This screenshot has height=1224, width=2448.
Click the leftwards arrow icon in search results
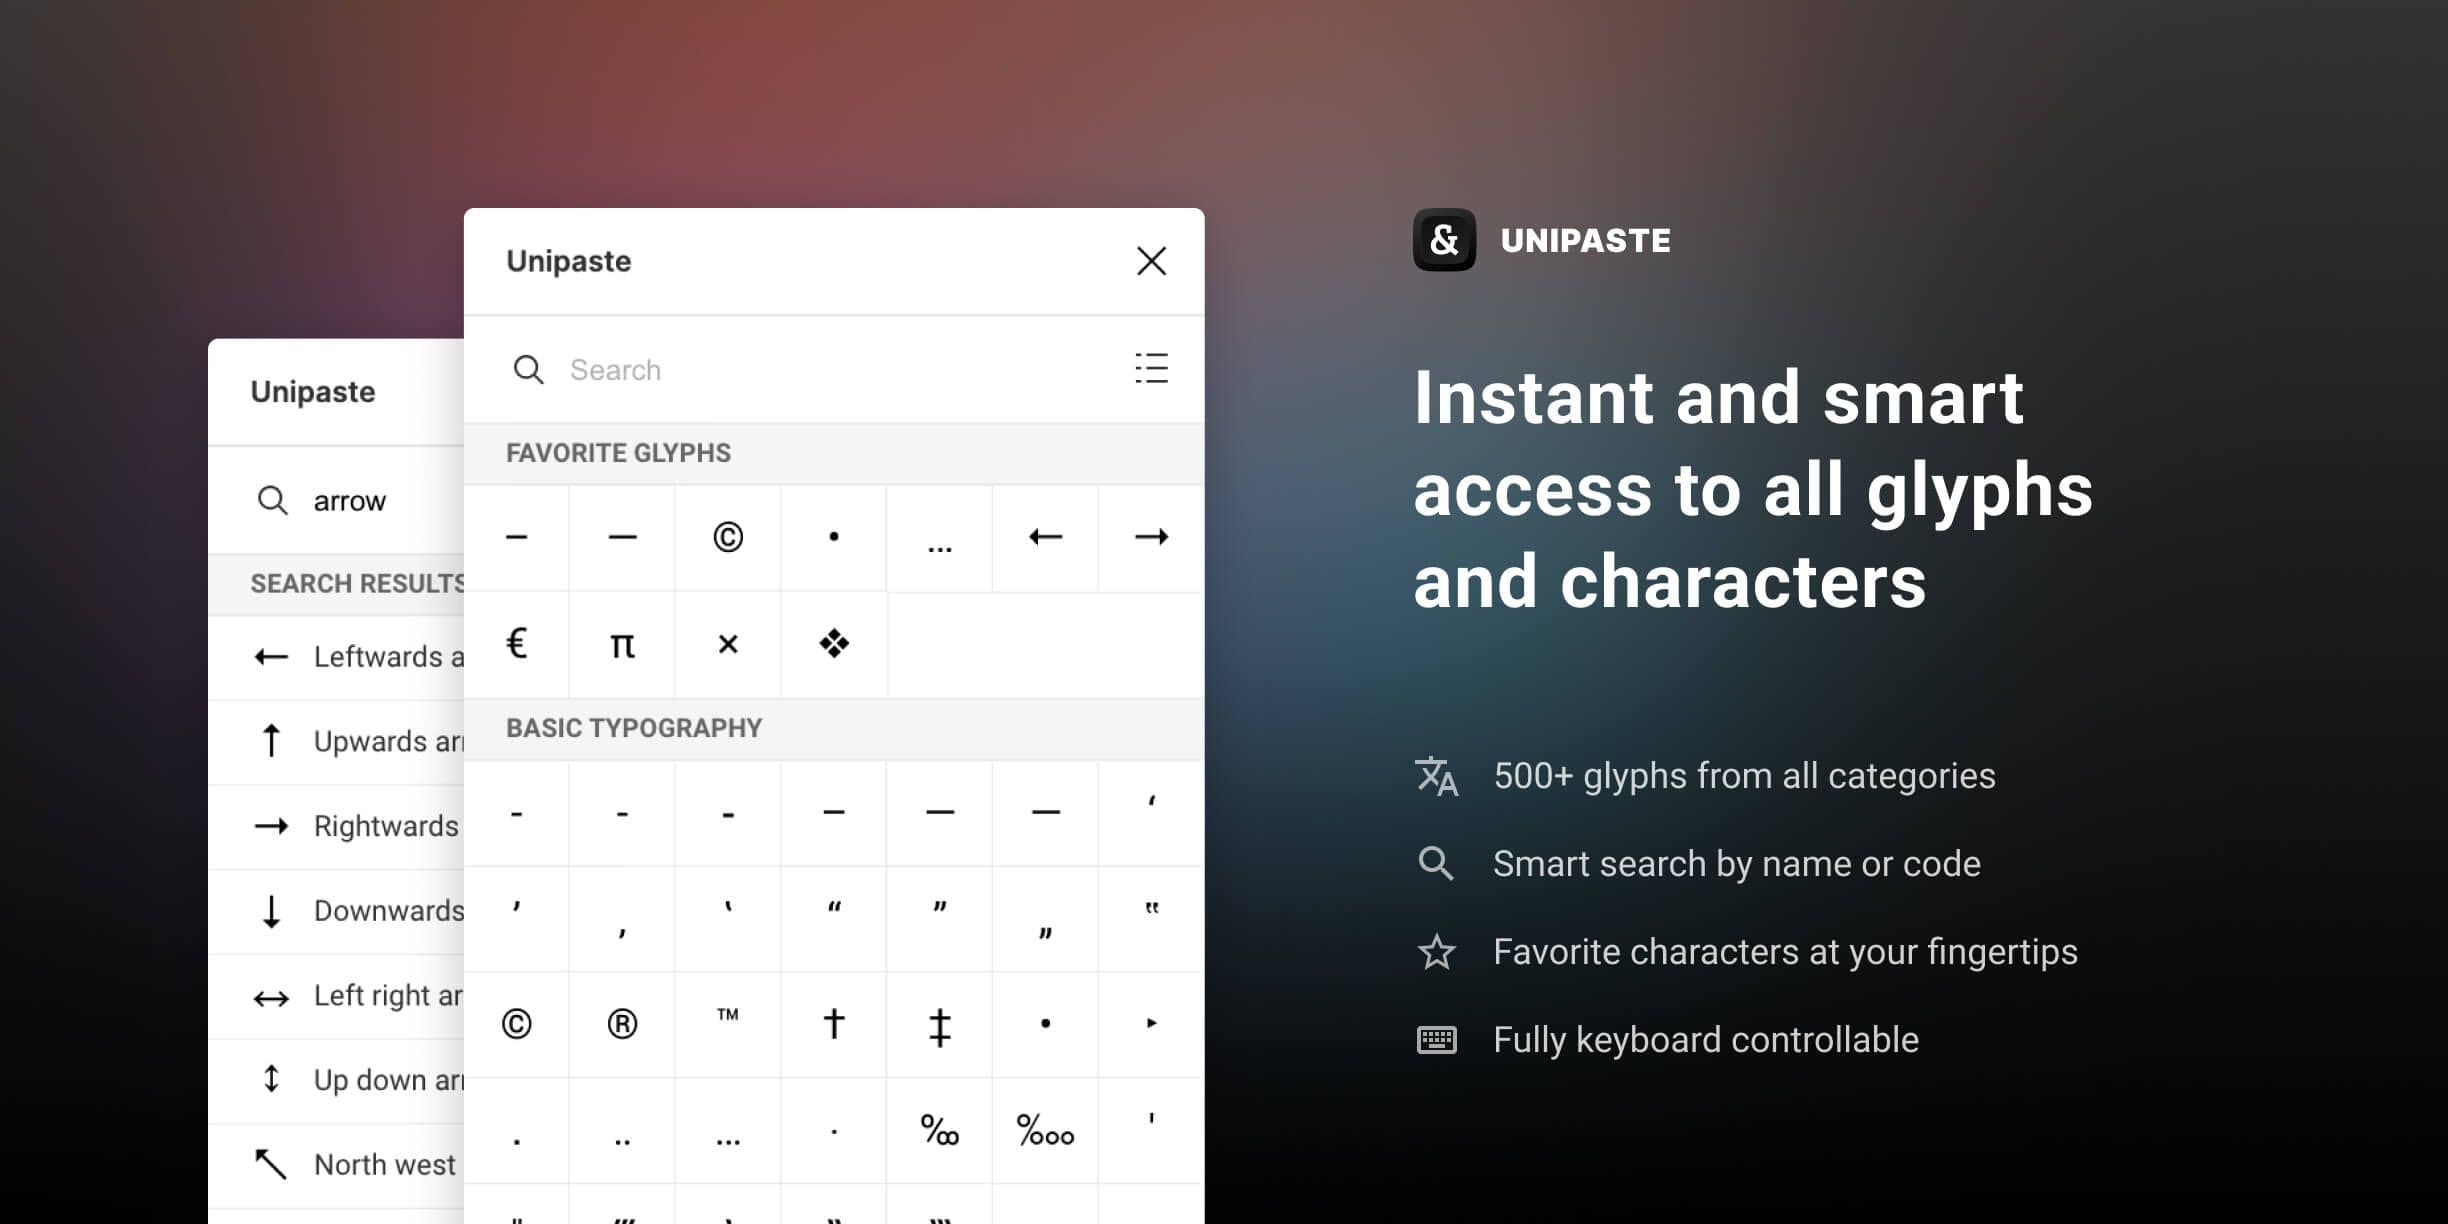point(271,657)
